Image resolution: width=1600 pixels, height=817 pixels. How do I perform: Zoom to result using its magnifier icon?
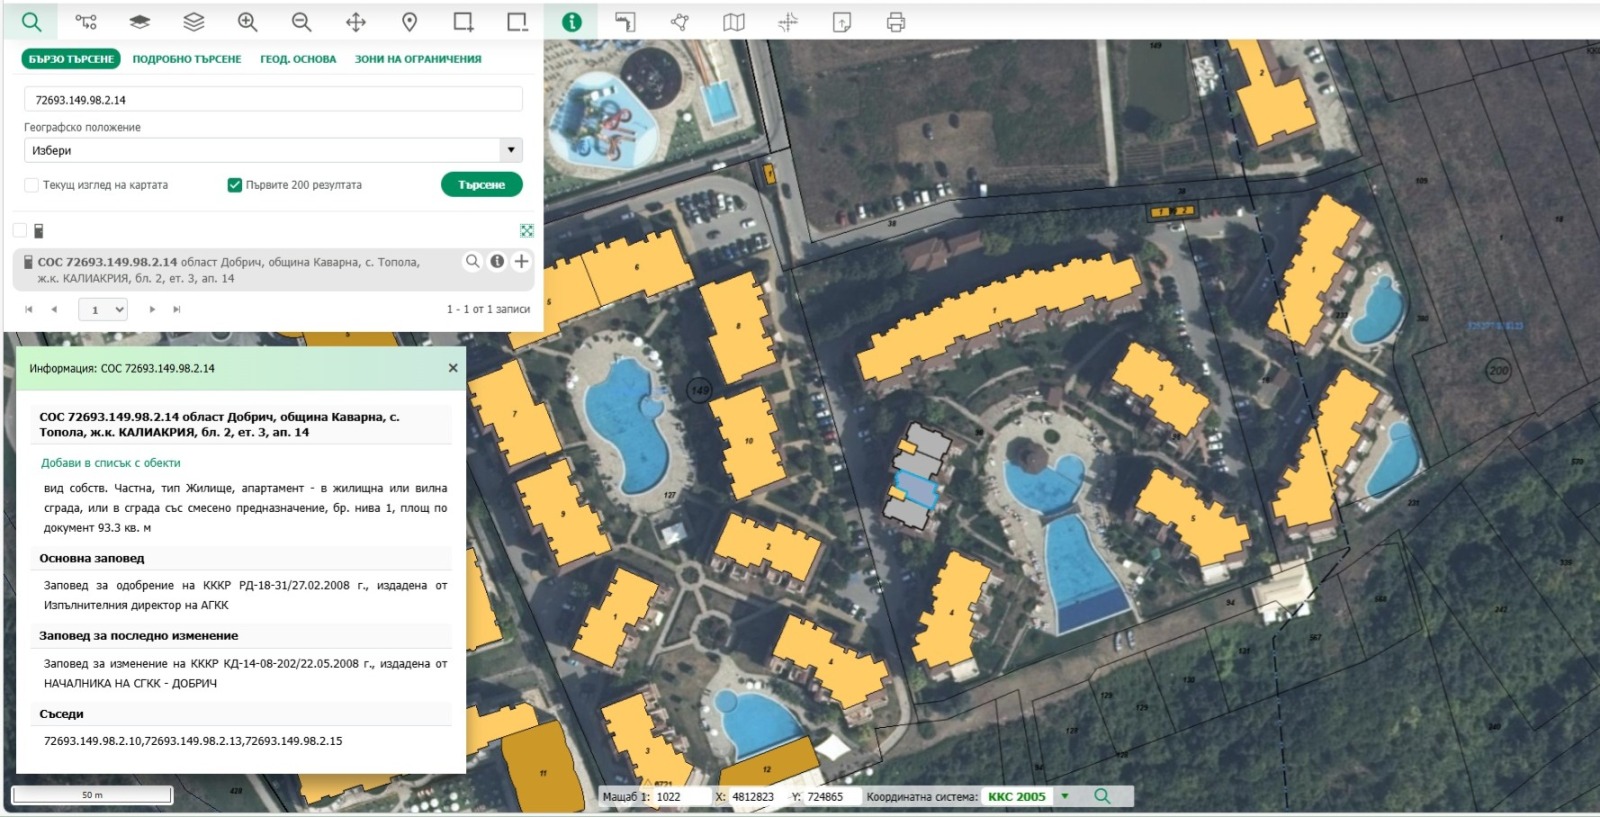pyautogui.click(x=472, y=261)
